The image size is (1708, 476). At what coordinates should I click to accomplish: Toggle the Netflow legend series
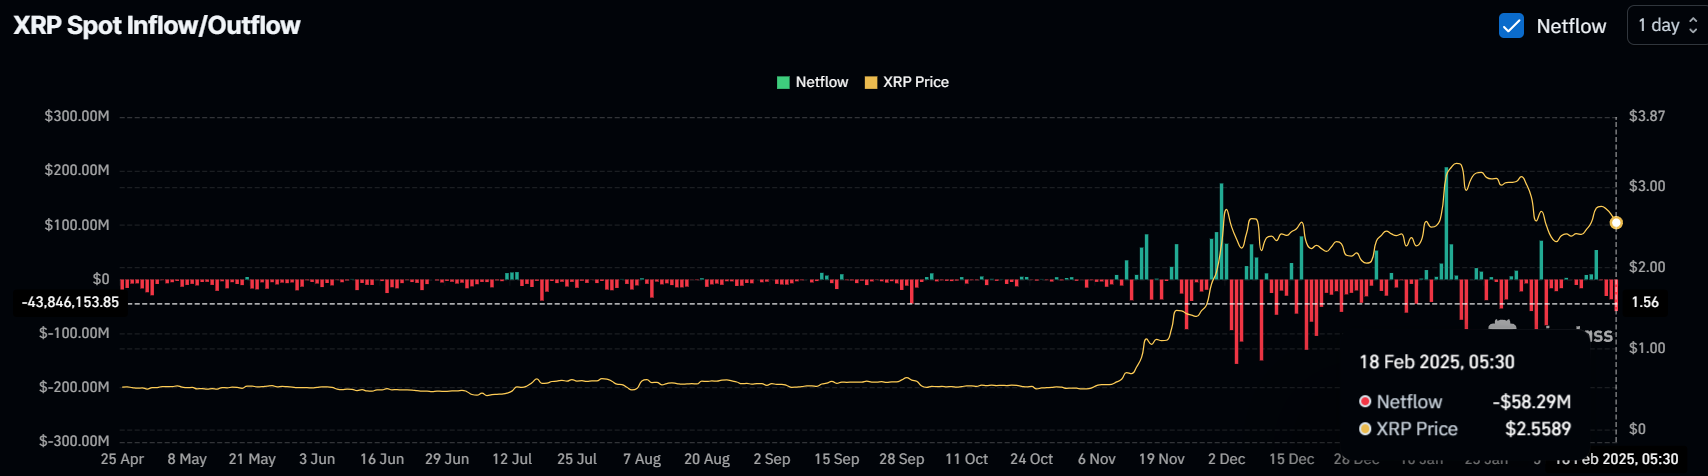[x=813, y=82]
